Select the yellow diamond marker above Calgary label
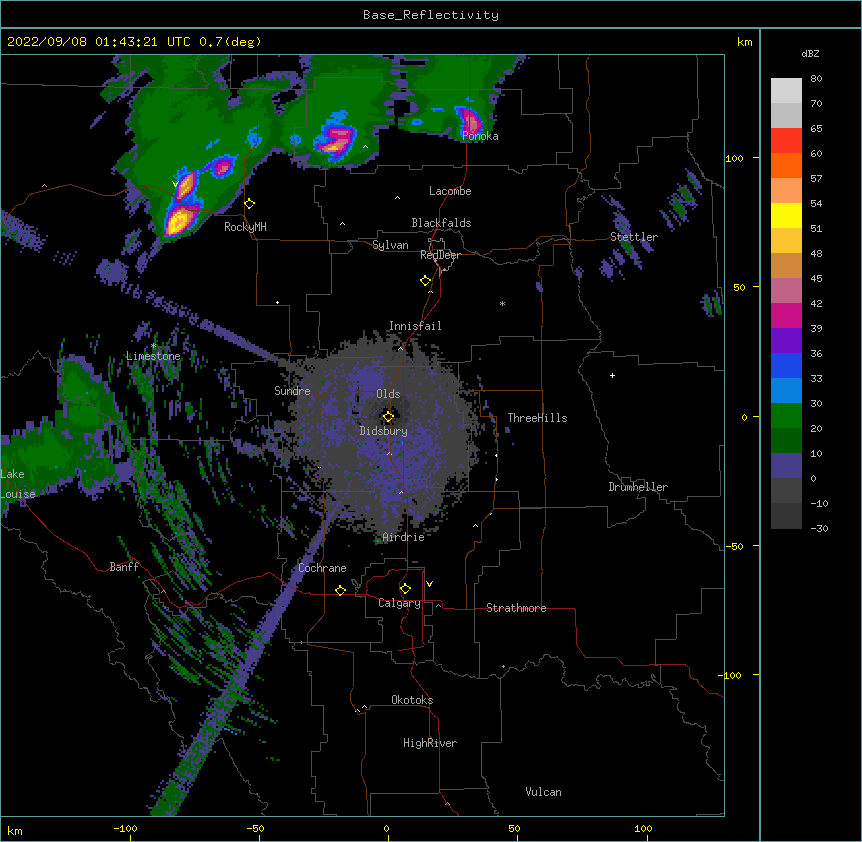The width and height of the screenshot is (862, 842). (x=405, y=589)
